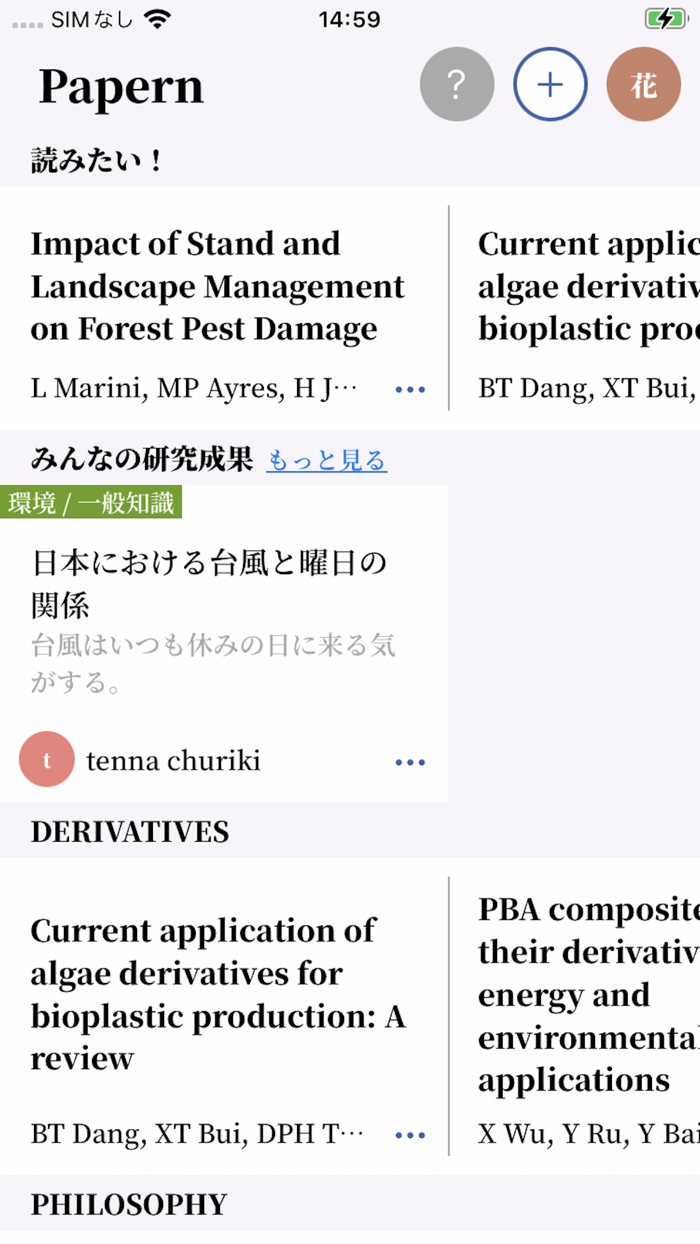Tap the PHILOSOPHY section header
The height and width of the screenshot is (1244, 700).
click(129, 1204)
